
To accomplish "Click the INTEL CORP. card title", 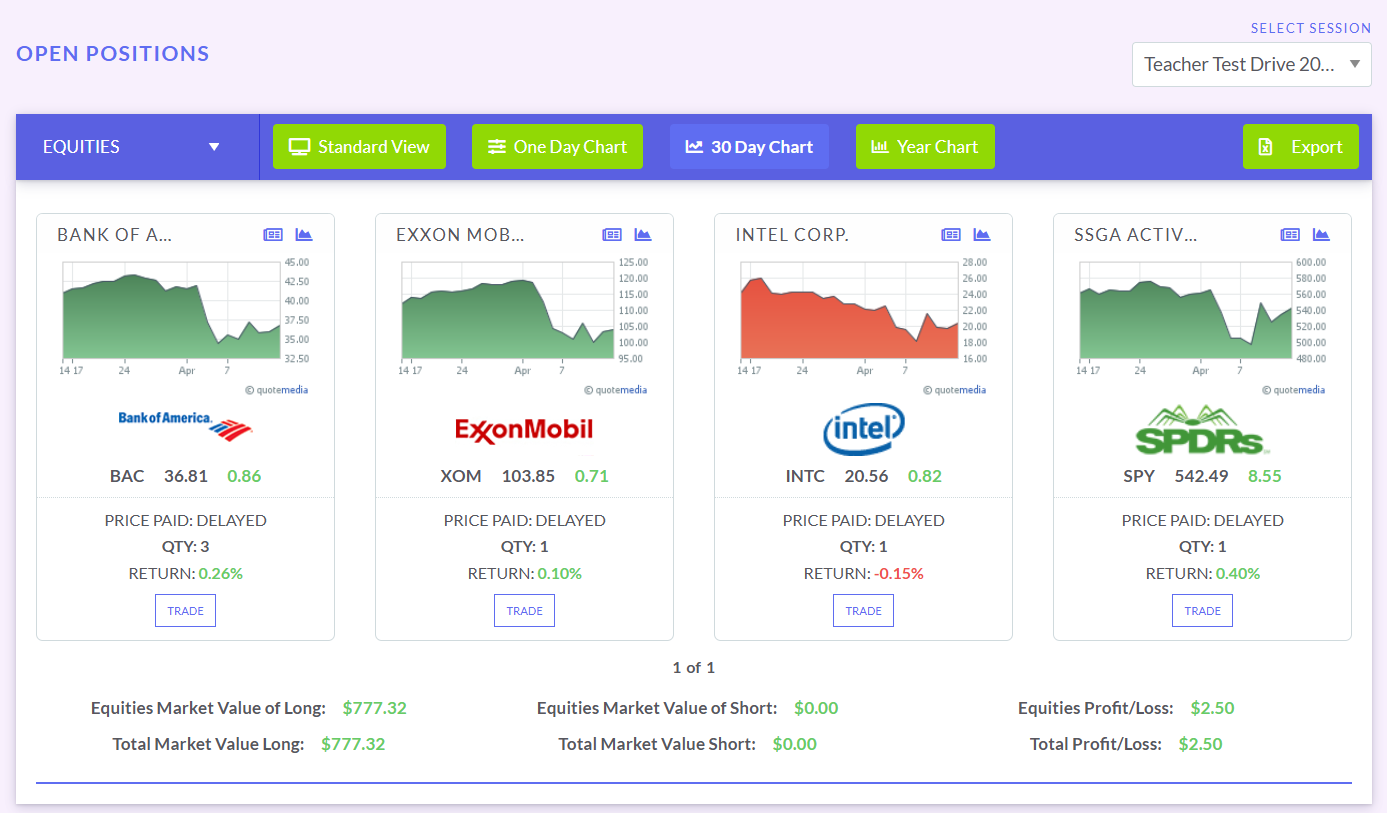I will [792, 235].
